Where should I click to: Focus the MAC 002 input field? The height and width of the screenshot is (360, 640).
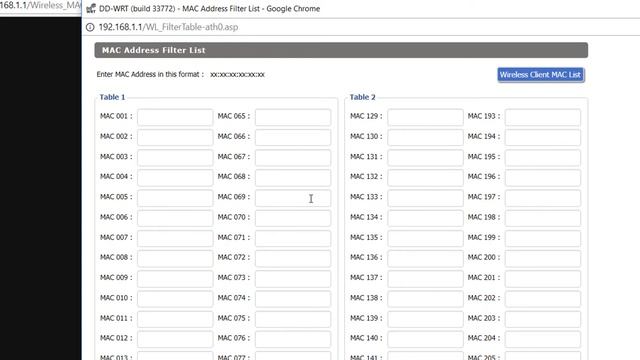[x=175, y=137]
